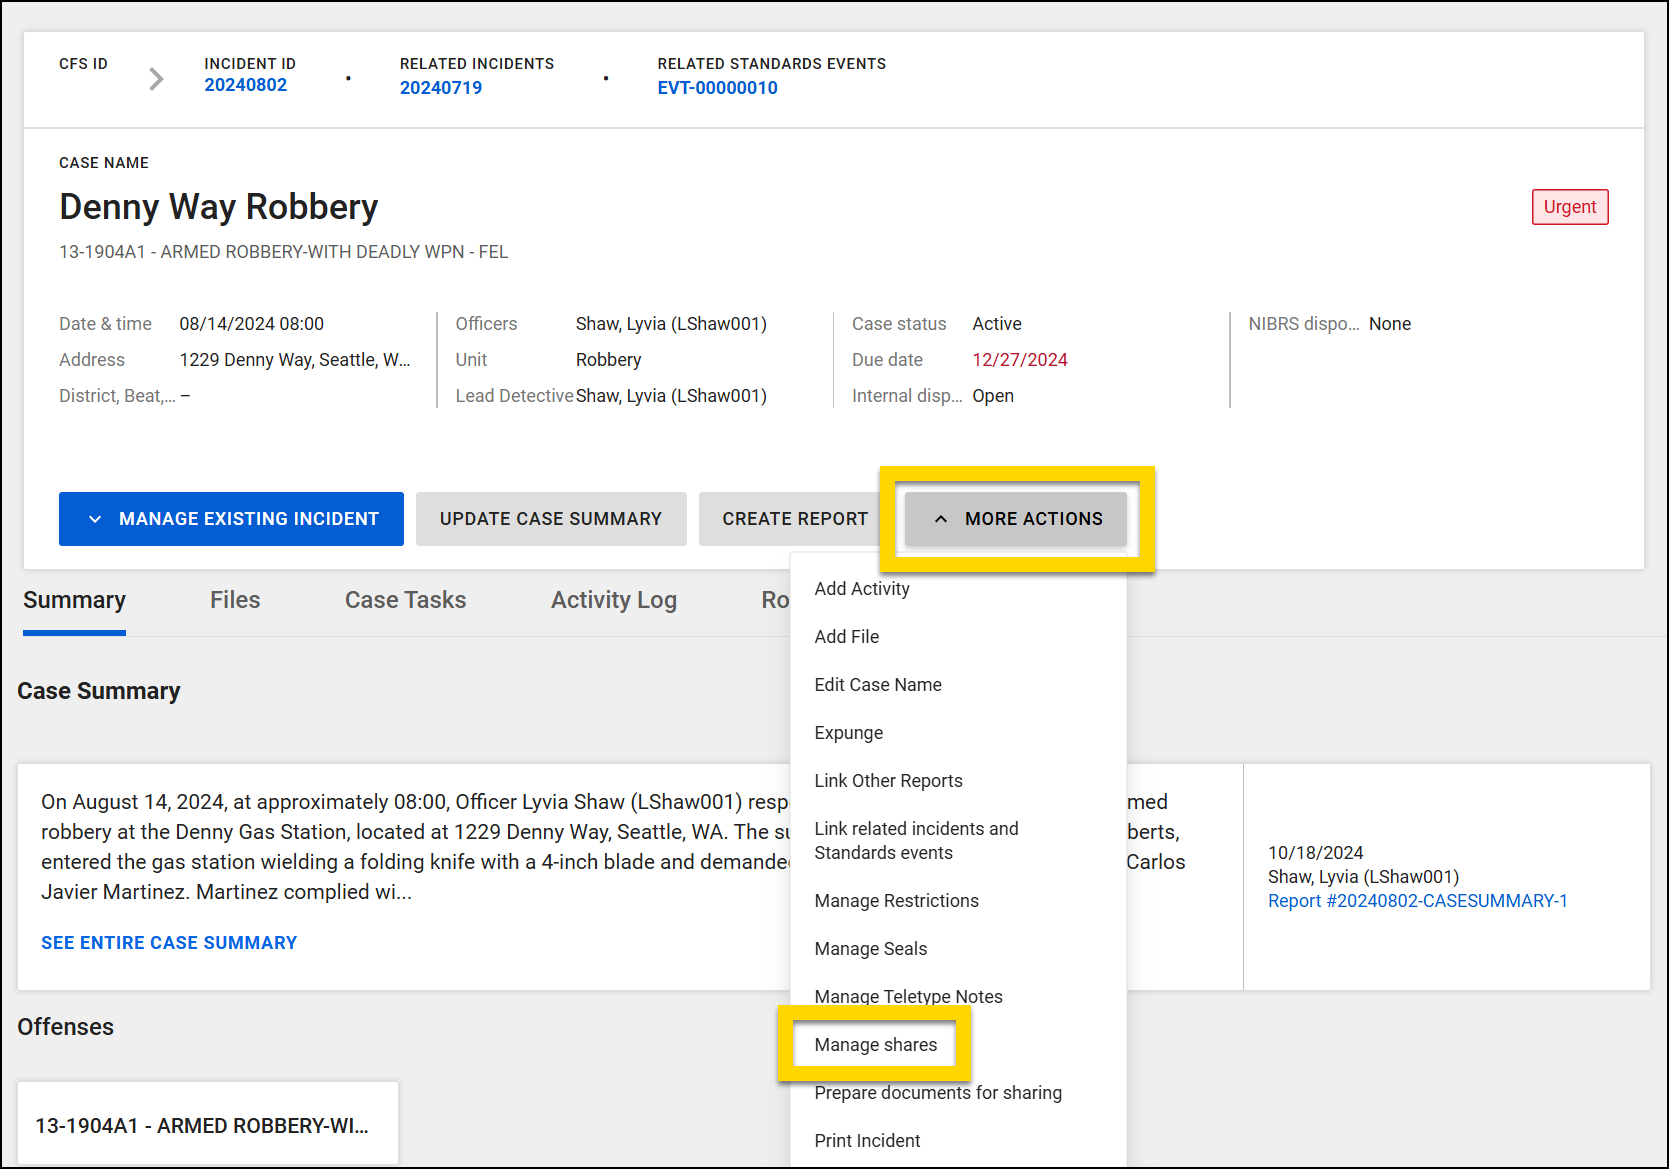Open the Manage Existing Incident dropdown
This screenshot has height=1169, width=1669.
tap(230, 518)
